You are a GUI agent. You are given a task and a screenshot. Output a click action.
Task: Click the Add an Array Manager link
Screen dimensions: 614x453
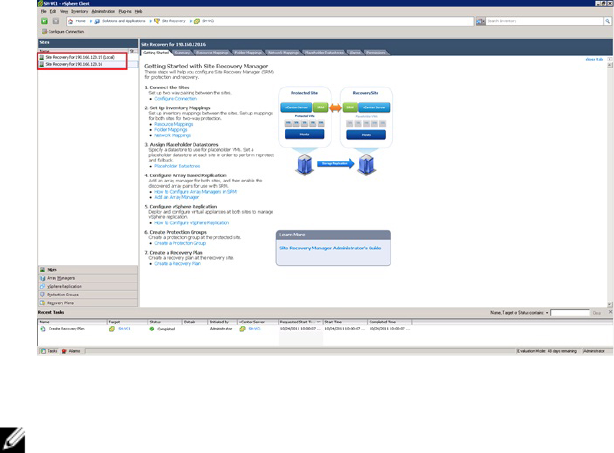point(177,197)
